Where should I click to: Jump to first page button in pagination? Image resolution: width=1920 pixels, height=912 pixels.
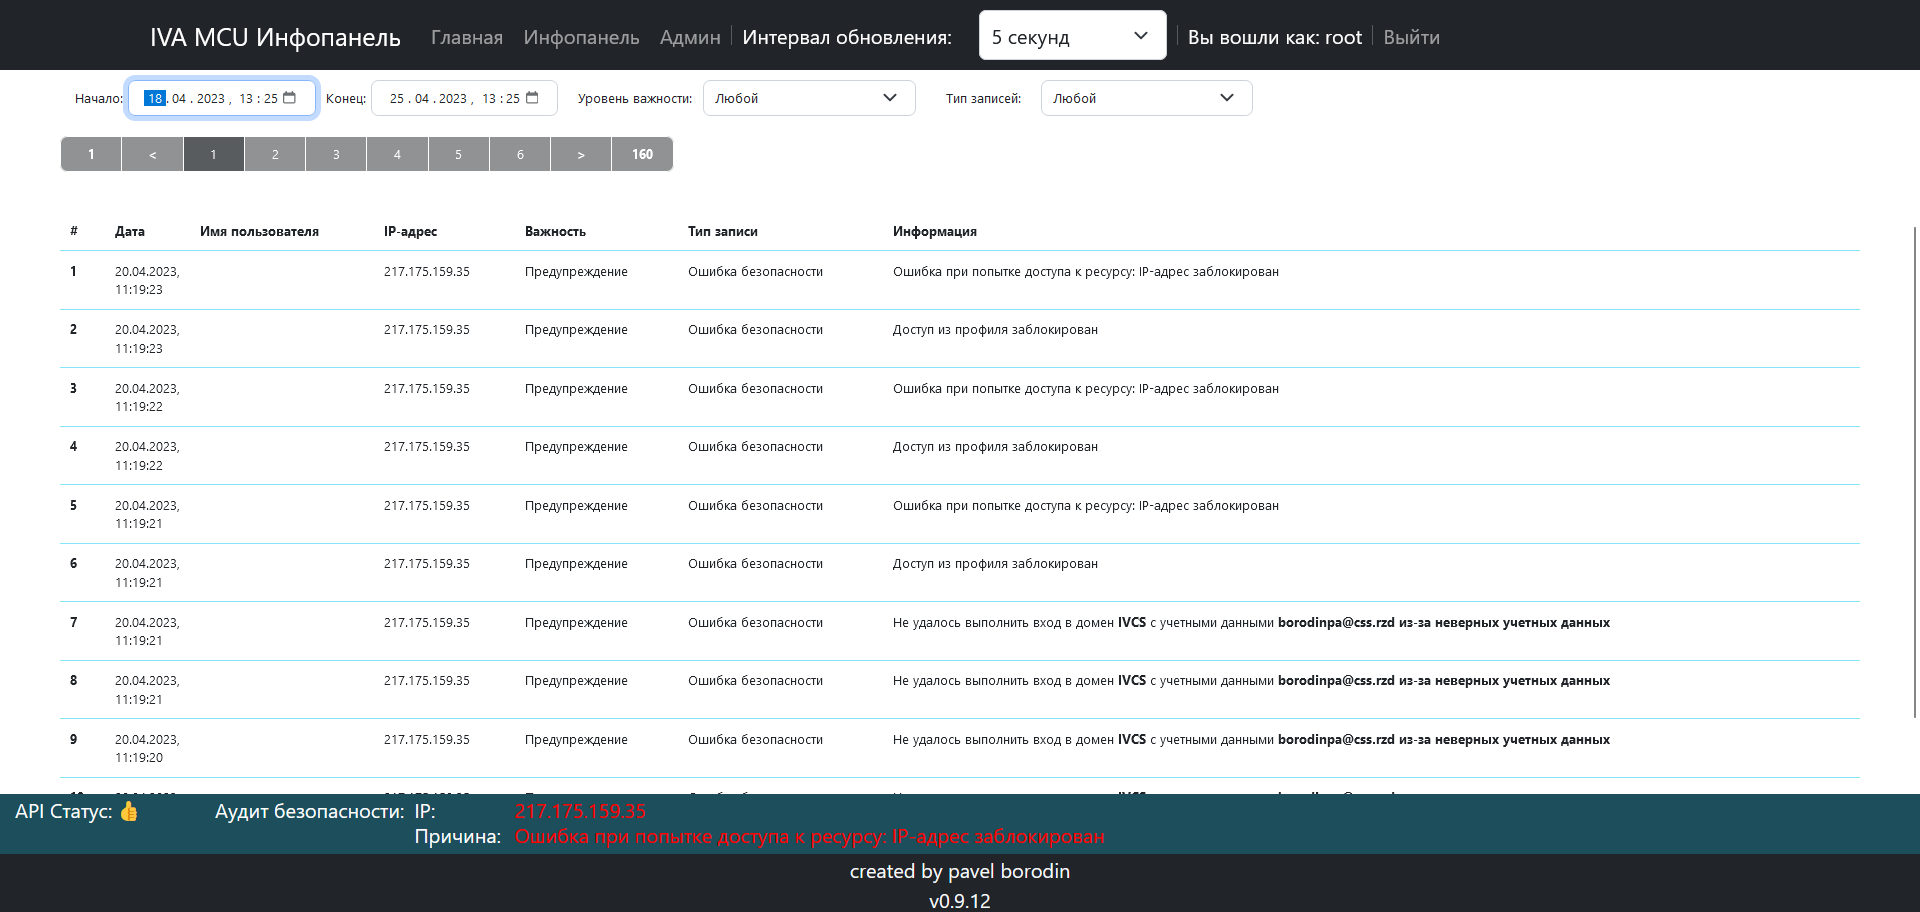91,154
